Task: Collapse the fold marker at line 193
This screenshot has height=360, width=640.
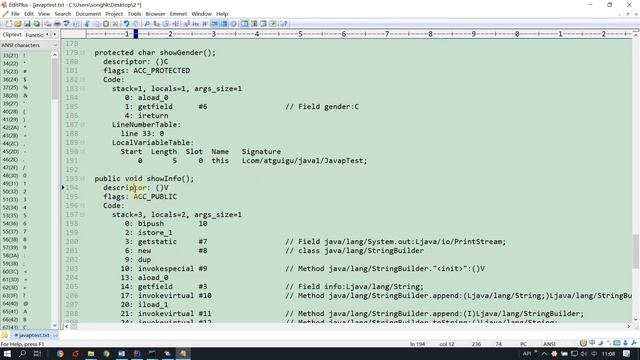Action: (82, 178)
